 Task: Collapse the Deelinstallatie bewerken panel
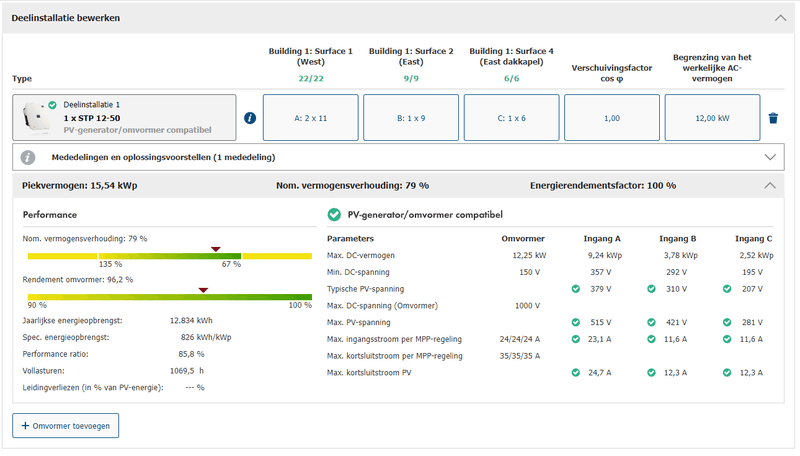click(x=780, y=17)
